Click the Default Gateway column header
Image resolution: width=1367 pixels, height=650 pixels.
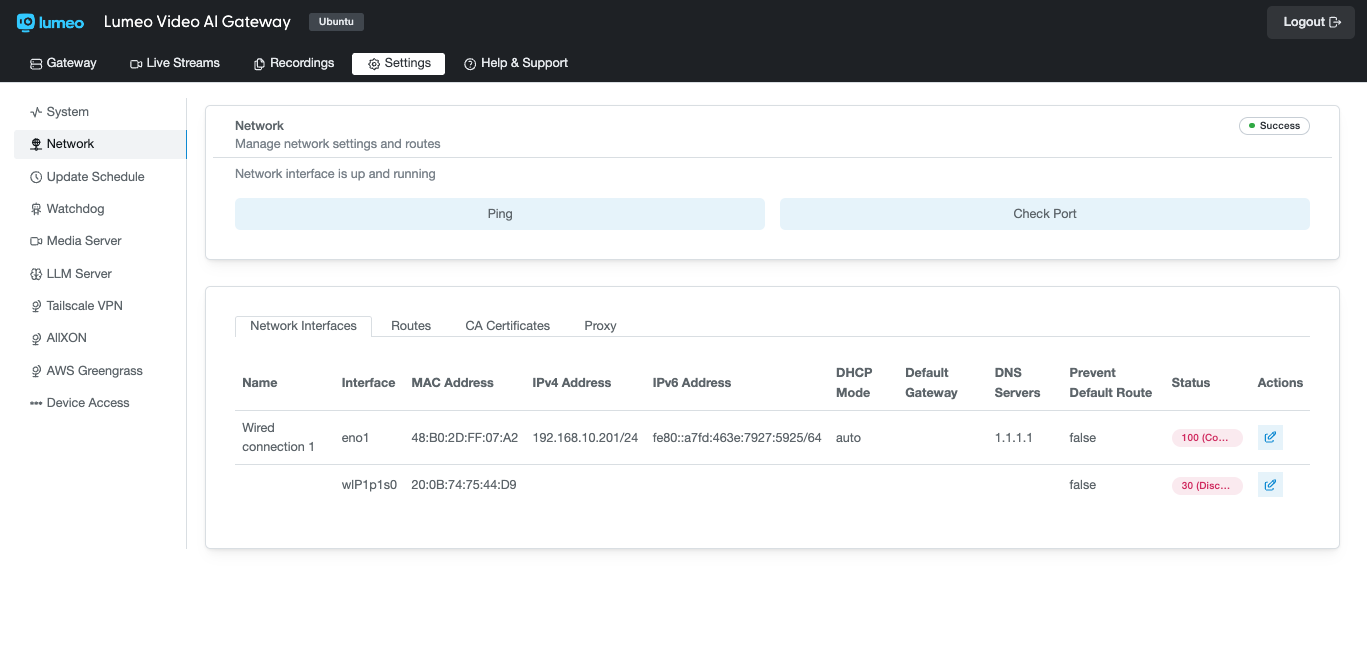point(931,383)
